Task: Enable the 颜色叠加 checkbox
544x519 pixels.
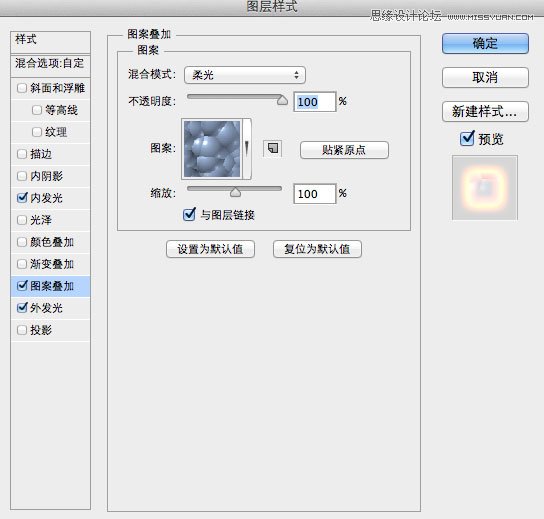Action: coord(22,242)
